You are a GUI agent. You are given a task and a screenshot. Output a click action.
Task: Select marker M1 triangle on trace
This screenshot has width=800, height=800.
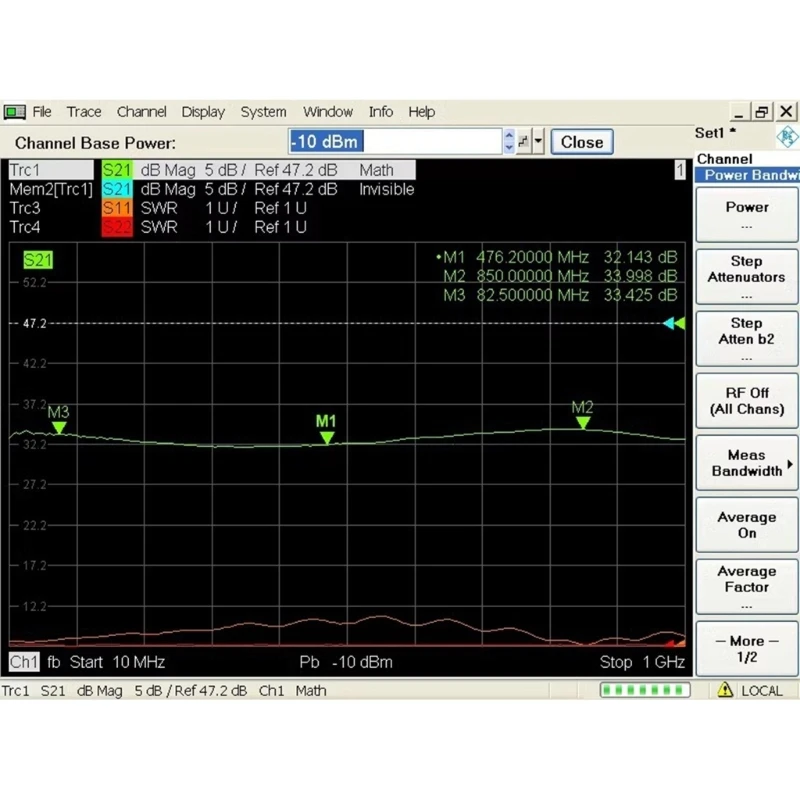[x=327, y=437]
